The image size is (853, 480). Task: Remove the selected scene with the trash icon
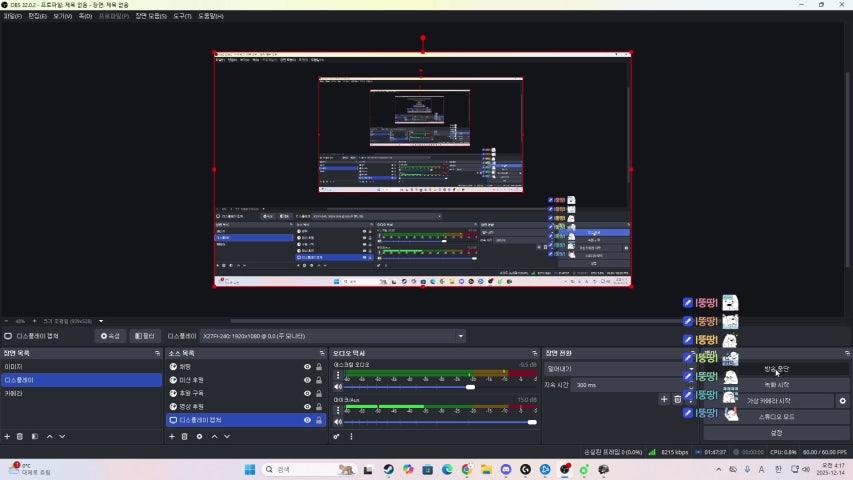pos(21,436)
